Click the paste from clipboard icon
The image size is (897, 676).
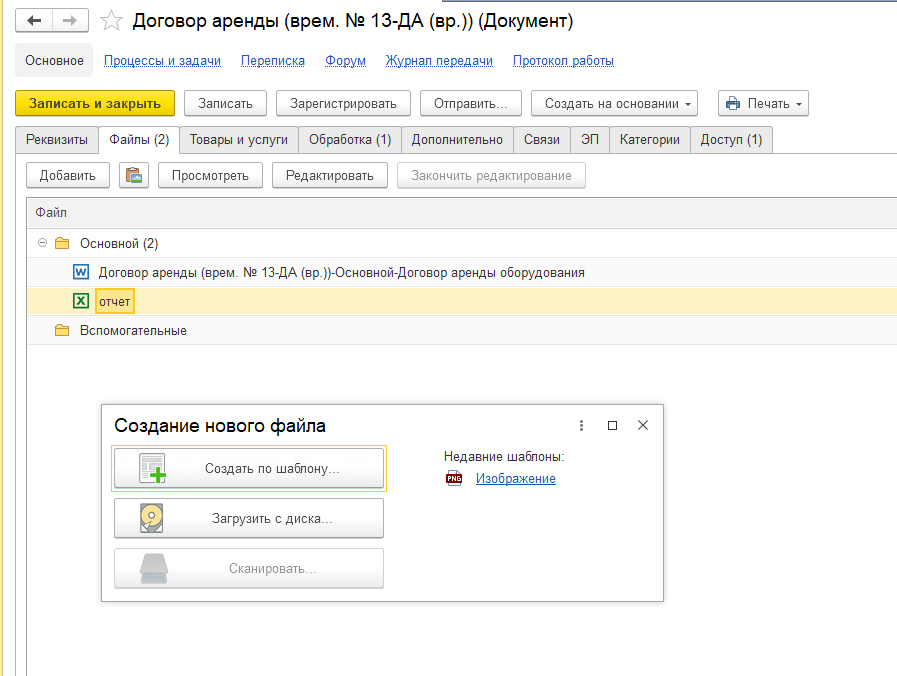click(x=134, y=176)
